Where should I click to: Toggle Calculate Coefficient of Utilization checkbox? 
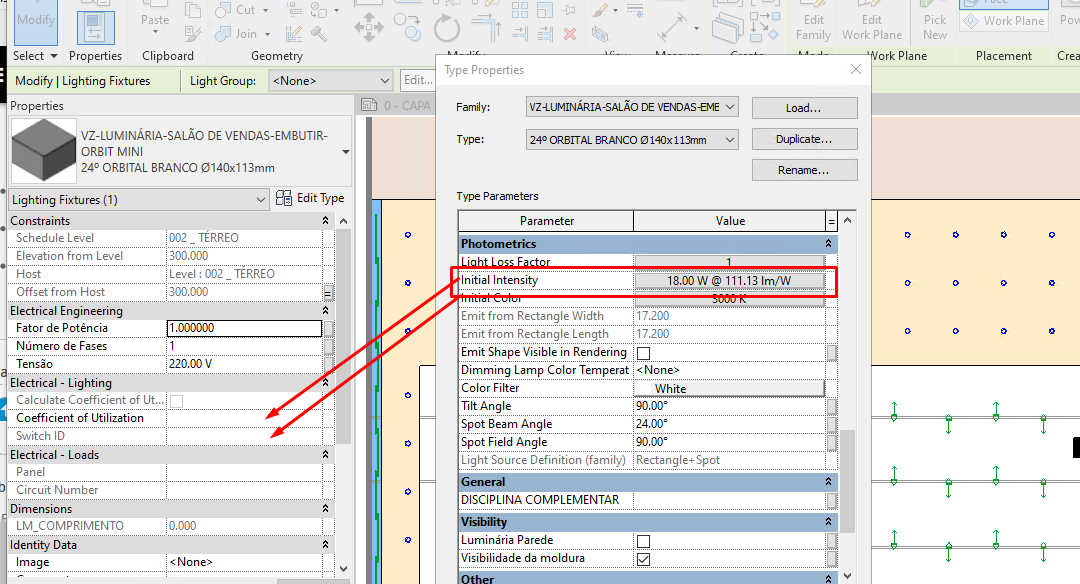click(176, 401)
